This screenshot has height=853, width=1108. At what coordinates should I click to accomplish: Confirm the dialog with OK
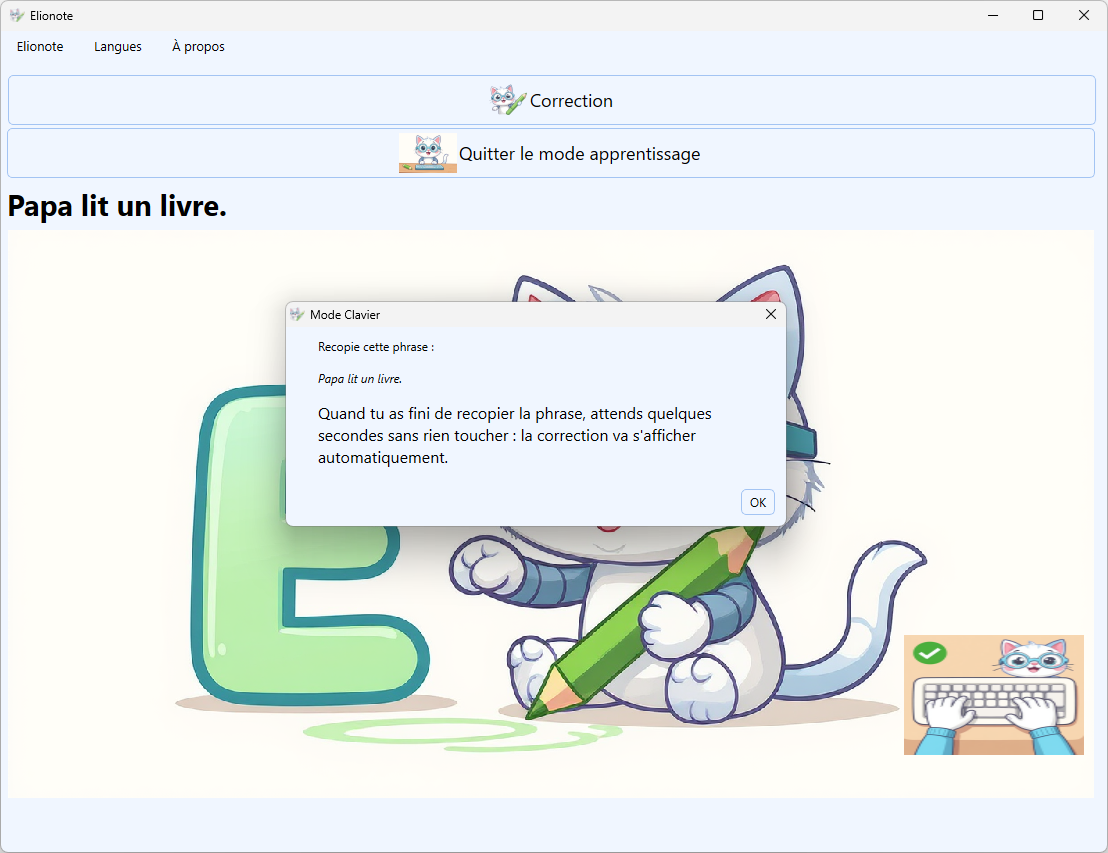[x=757, y=502]
